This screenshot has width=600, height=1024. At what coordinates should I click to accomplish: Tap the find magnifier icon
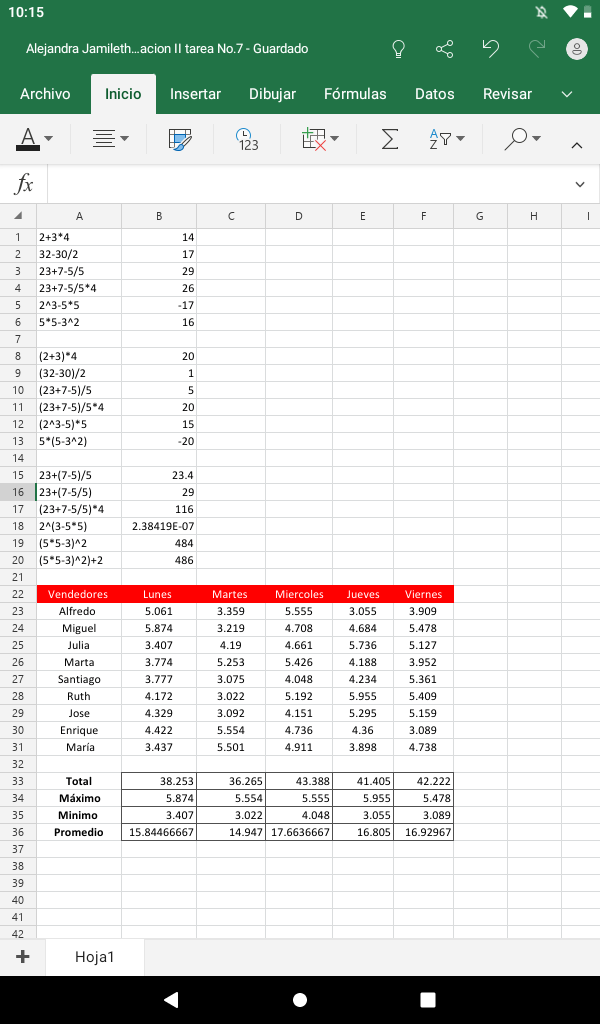[x=516, y=138]
